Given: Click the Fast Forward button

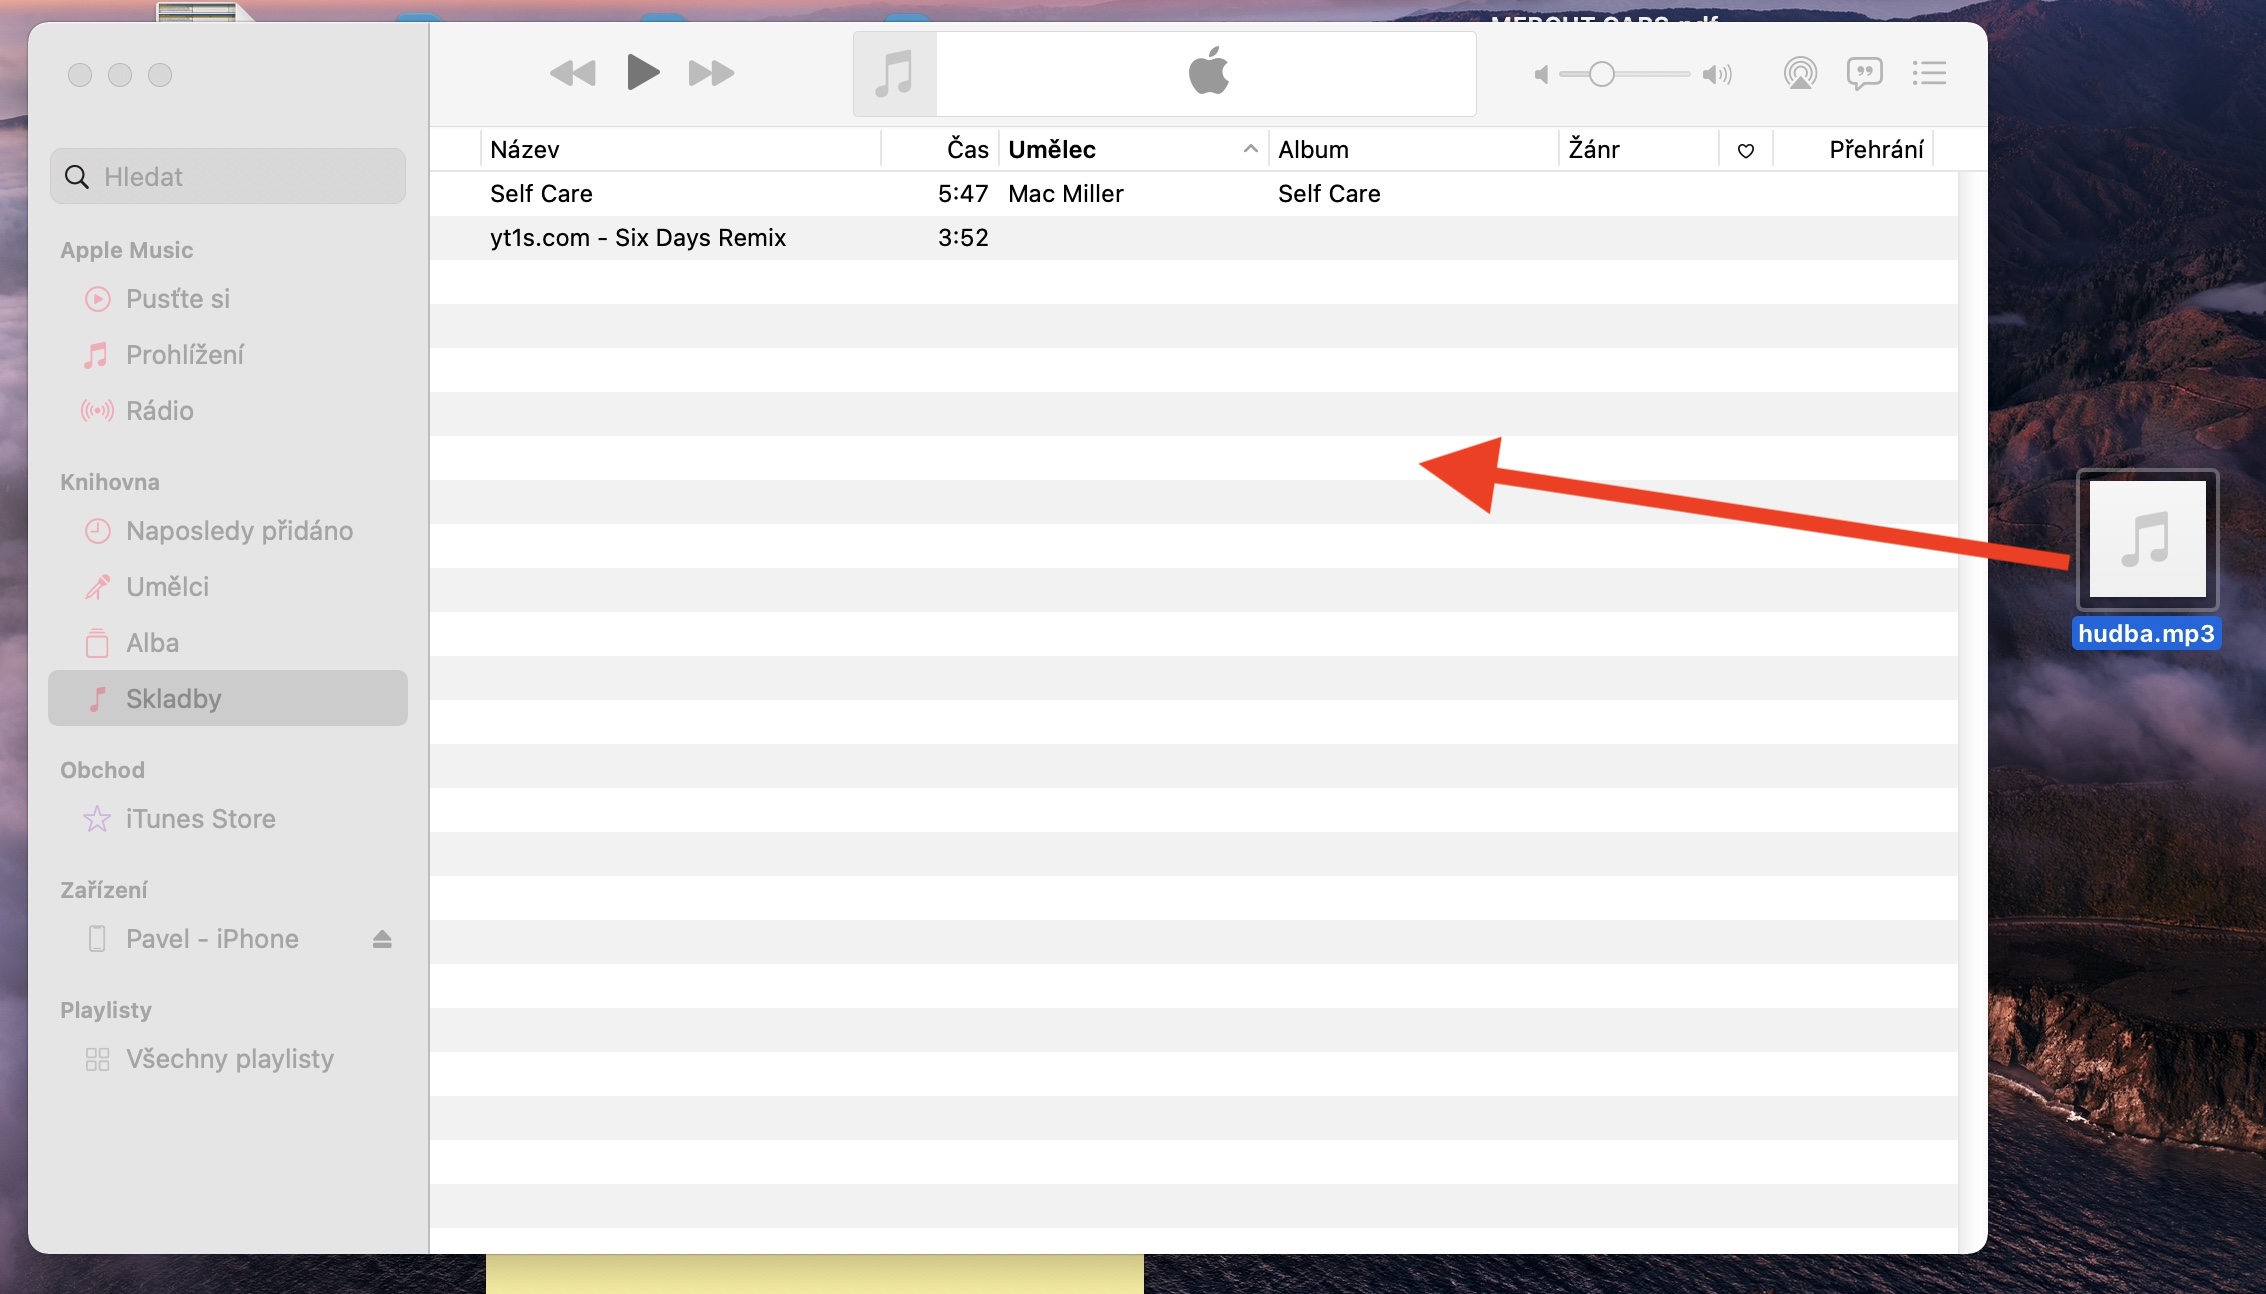Looking at the screenshot, I should click(x=711, y=73).
